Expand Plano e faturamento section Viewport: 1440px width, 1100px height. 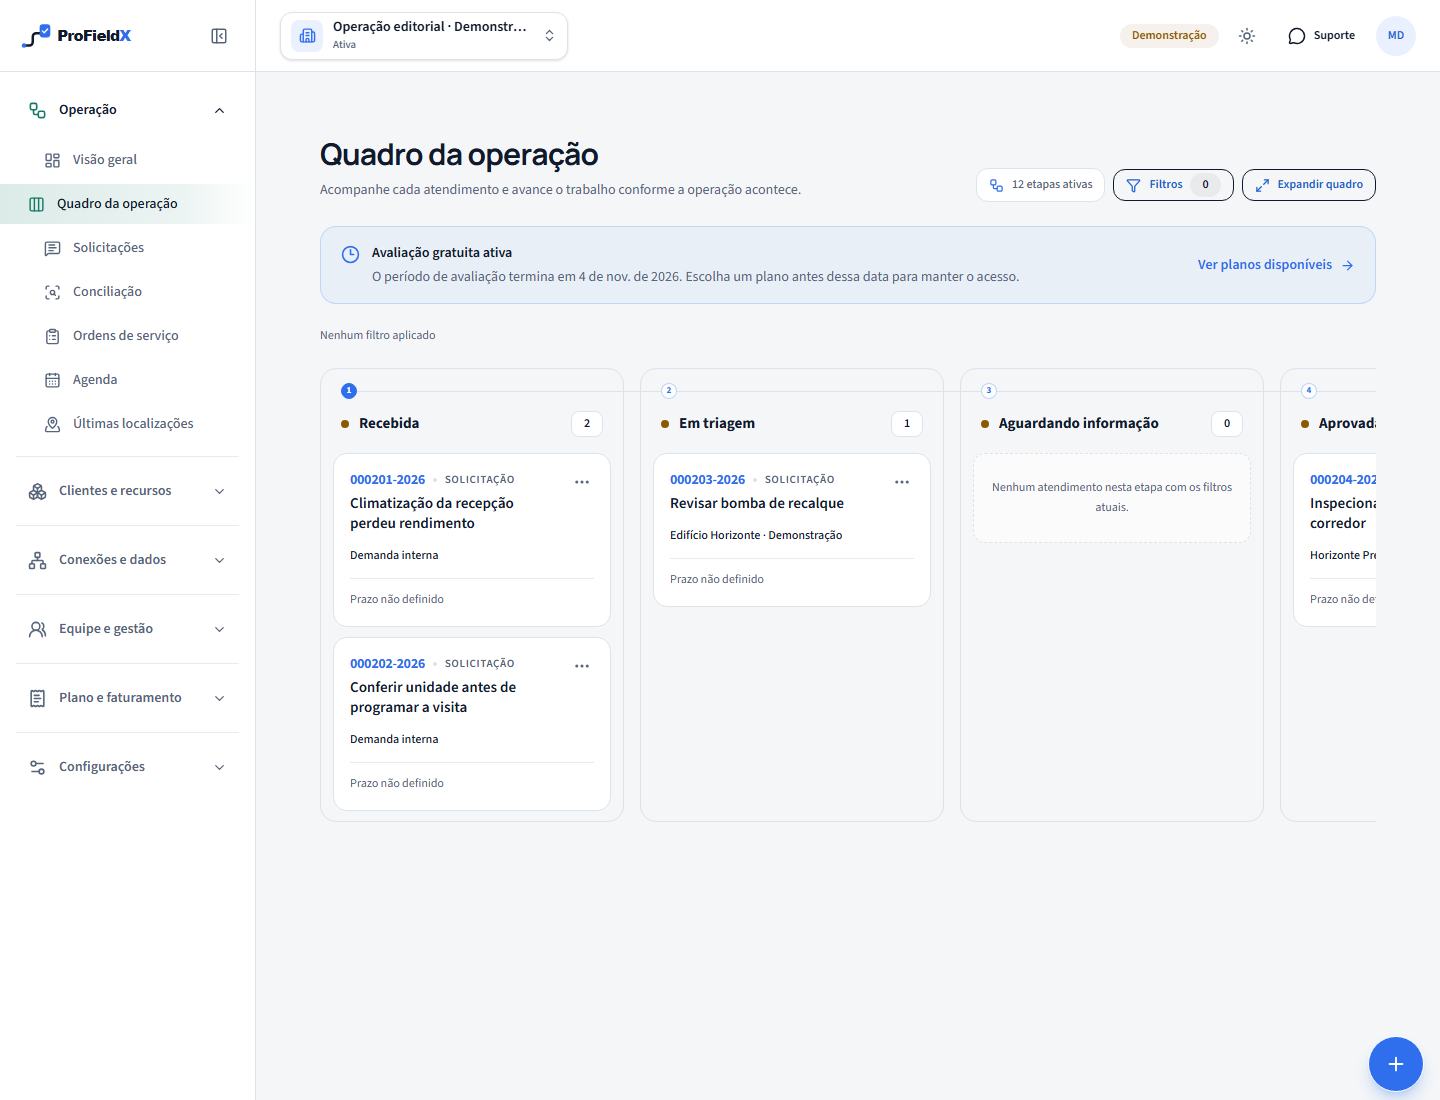click(128, 698)
